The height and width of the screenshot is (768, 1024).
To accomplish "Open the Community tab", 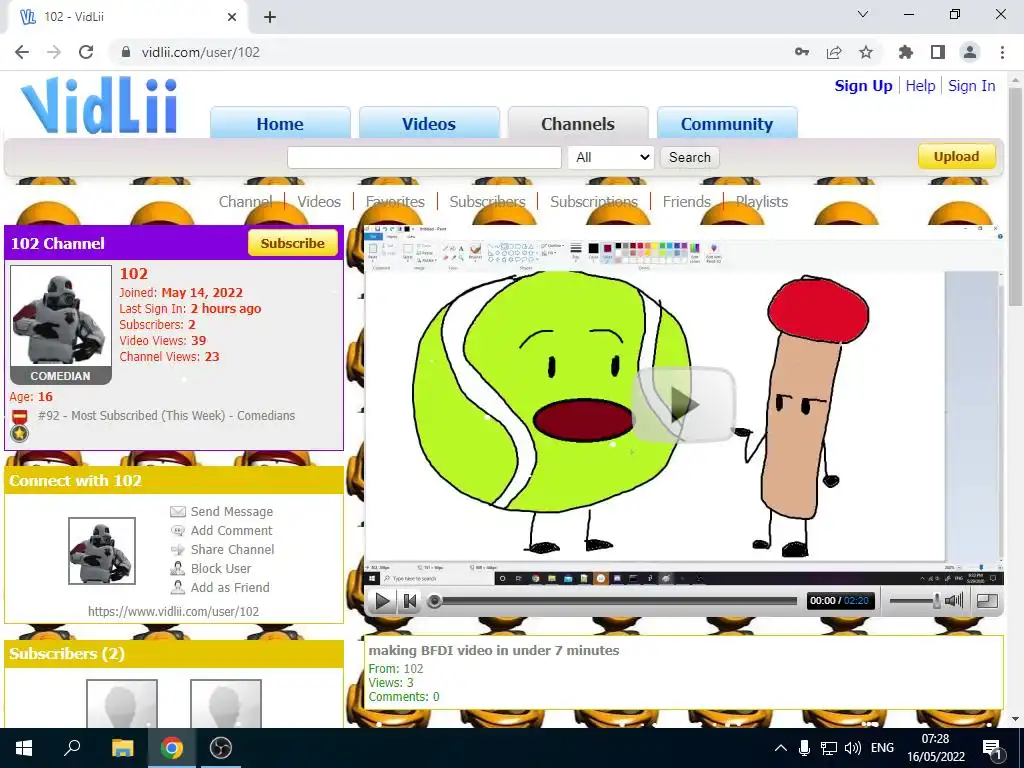I will point(727,123).
